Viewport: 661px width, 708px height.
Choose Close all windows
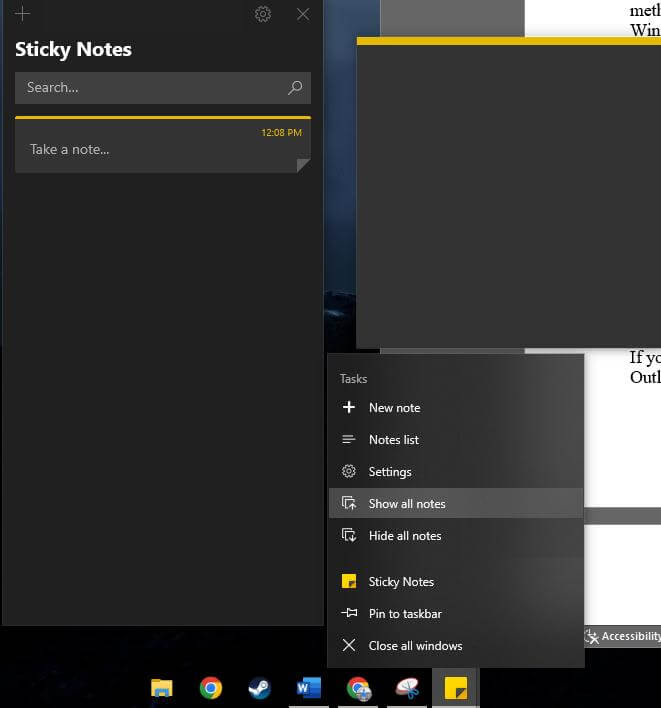[456, 646]
